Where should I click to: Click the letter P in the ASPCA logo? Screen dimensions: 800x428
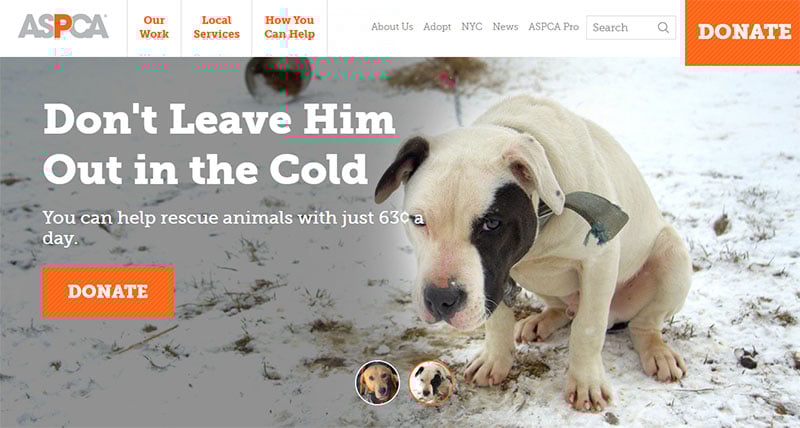[63, 27]
